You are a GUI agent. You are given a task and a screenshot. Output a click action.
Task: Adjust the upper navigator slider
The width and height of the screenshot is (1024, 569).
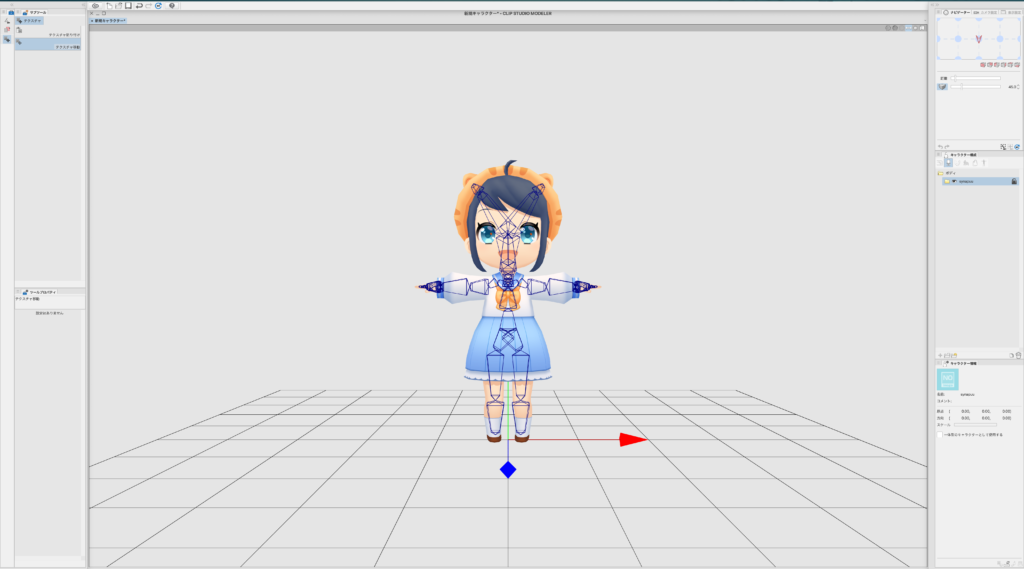(x=975, y=78)
